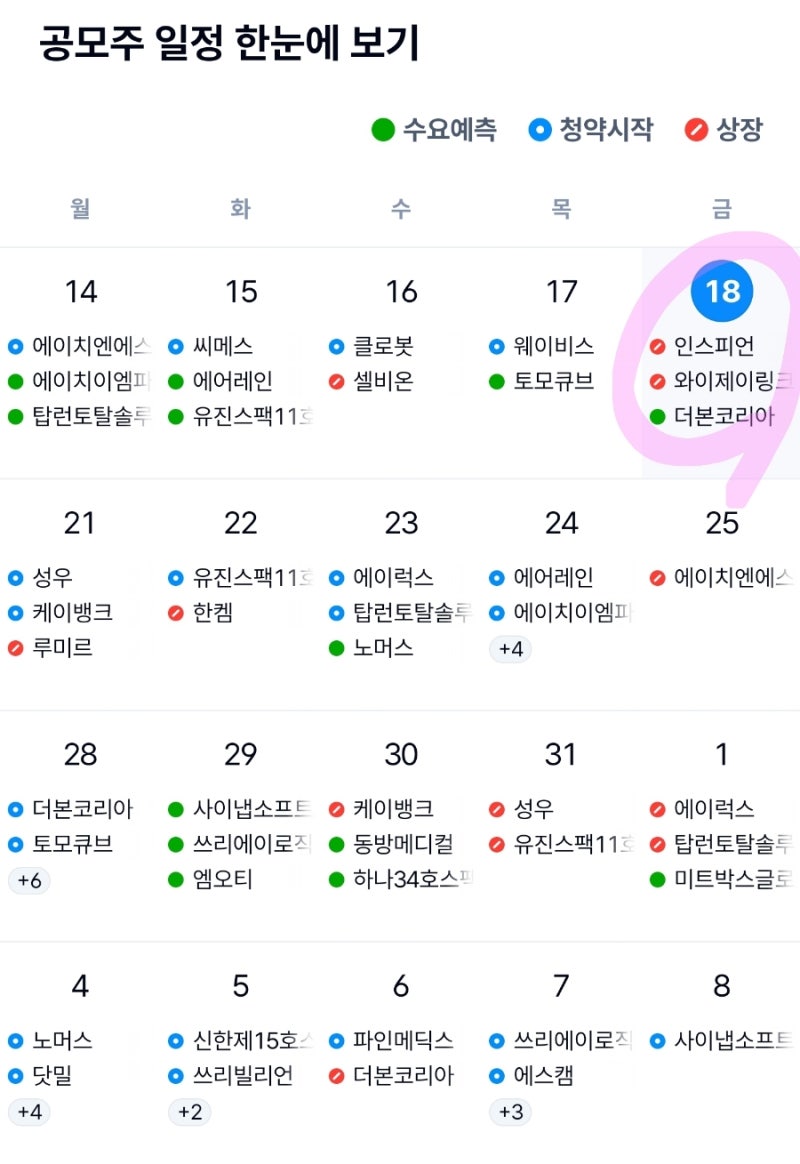Image resolution: width=800 pixels, height=1164 pixels.
Task: Click the green demand-forecast dot beside 토모큐브
Action: pos(495,382)
